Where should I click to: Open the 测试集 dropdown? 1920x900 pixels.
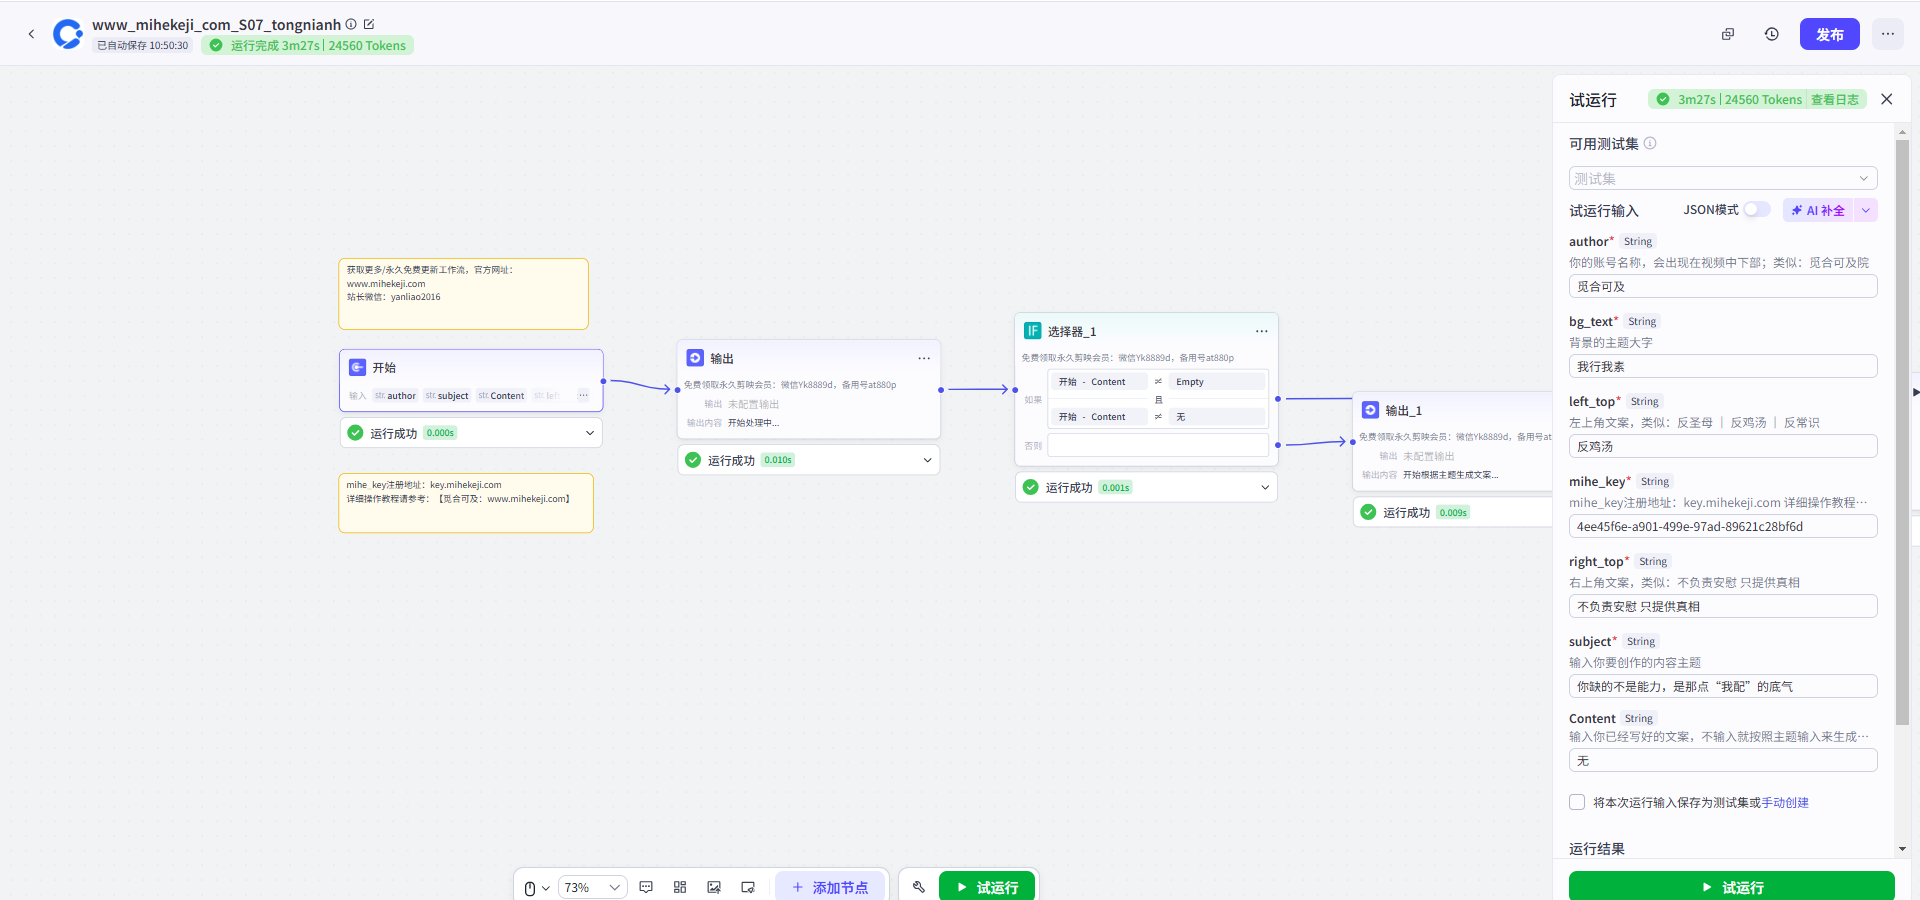pos(1722,178)
